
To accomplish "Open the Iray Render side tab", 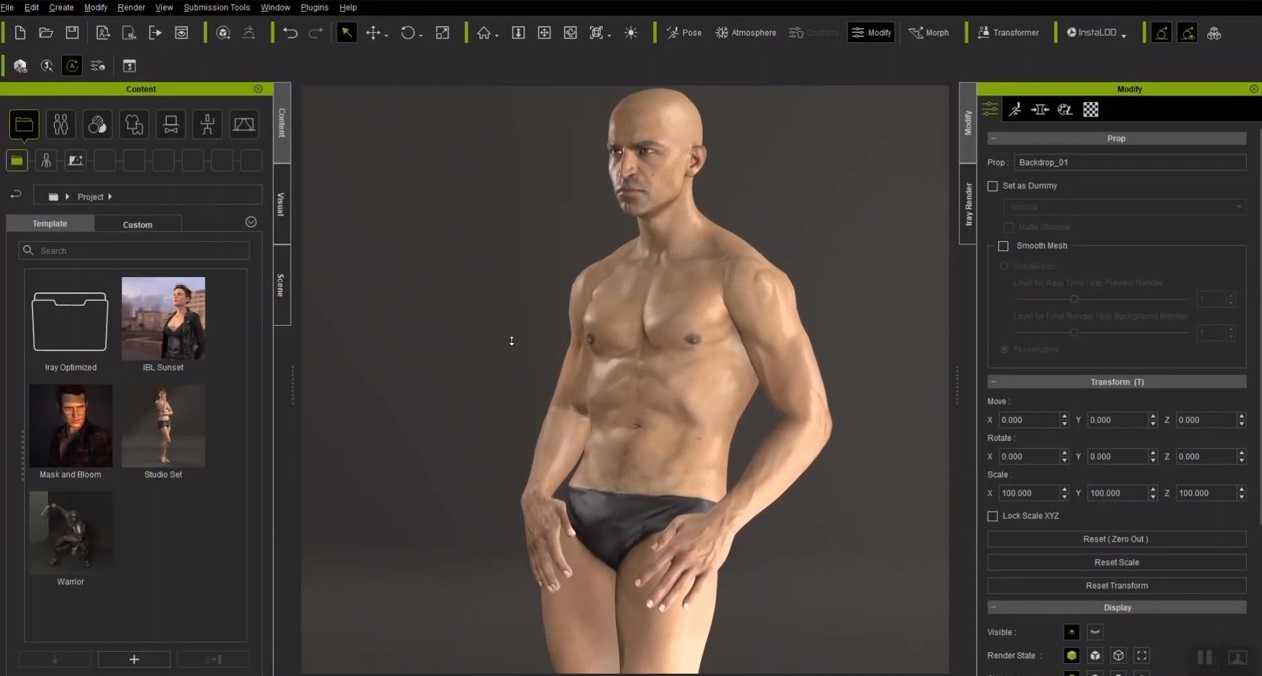I will (x=968, y=204).
